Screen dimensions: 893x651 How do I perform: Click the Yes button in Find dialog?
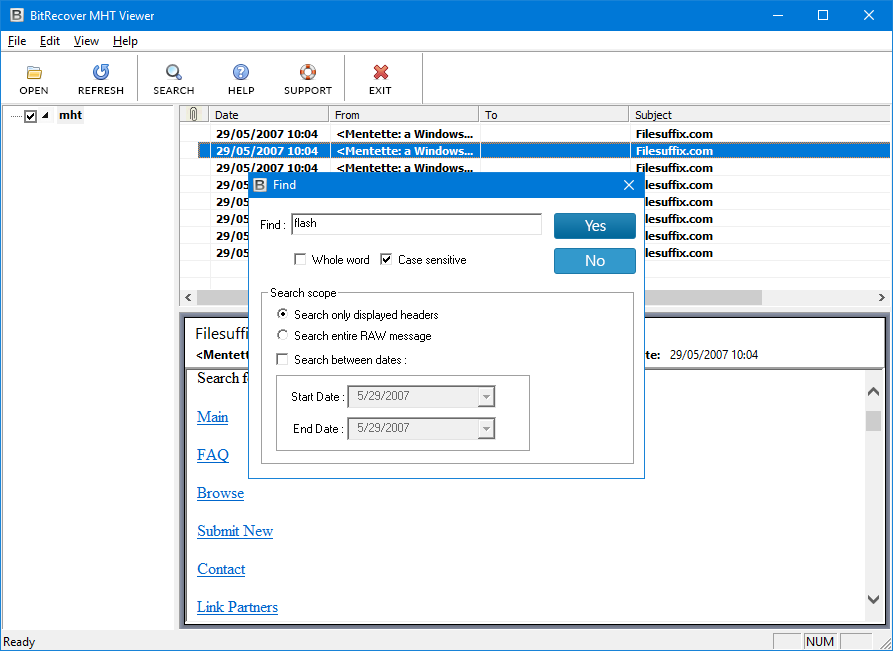(595, 226)
